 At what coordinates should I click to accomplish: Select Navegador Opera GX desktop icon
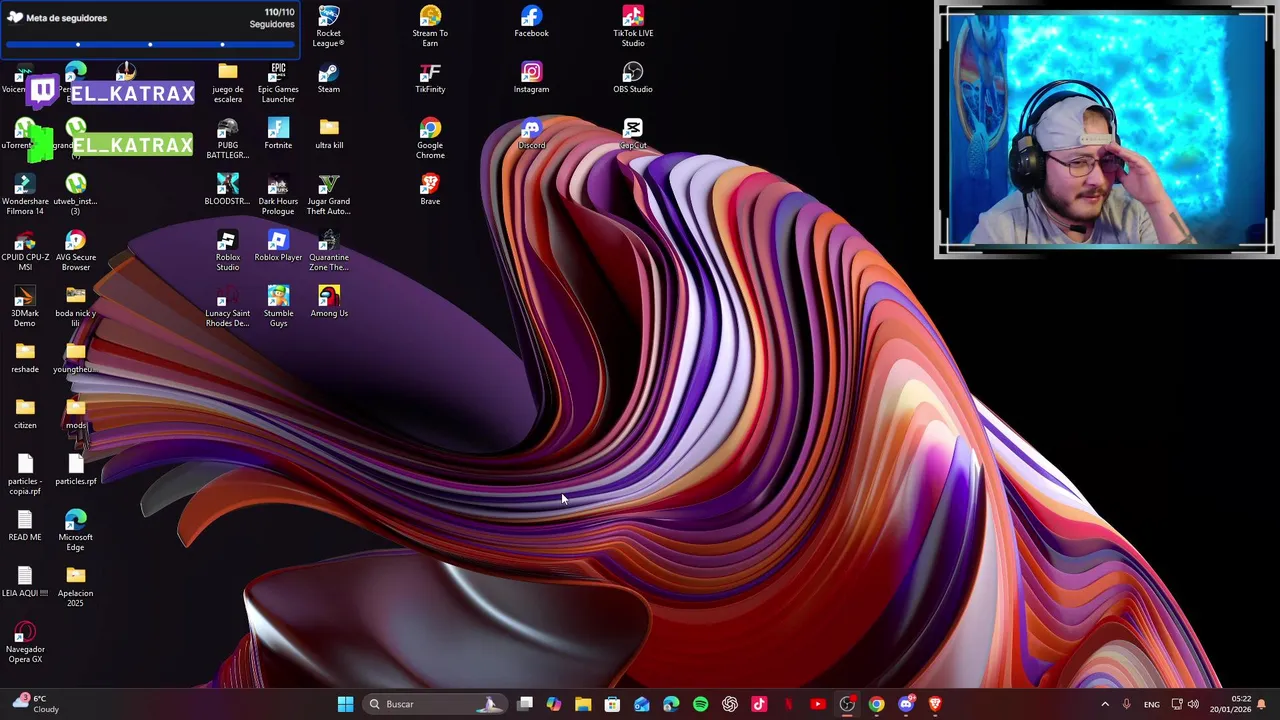25,642
